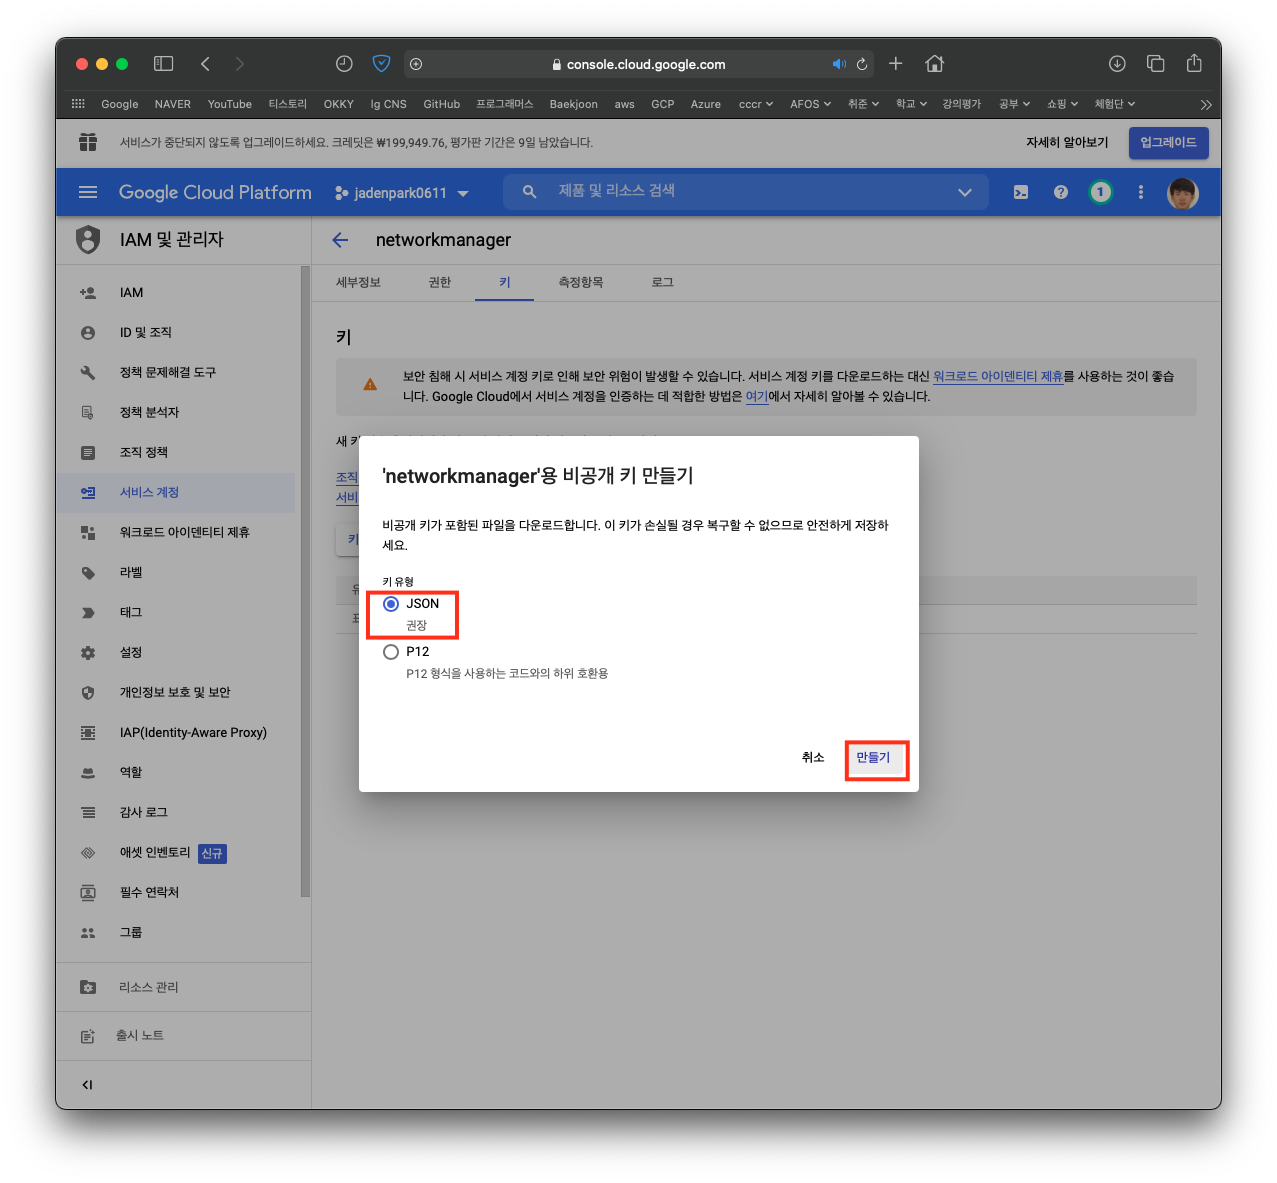Click the IAM add-person icon in sidebar
The height and width of the screenshot is (1183, 1277).
(x=88, y=293)
